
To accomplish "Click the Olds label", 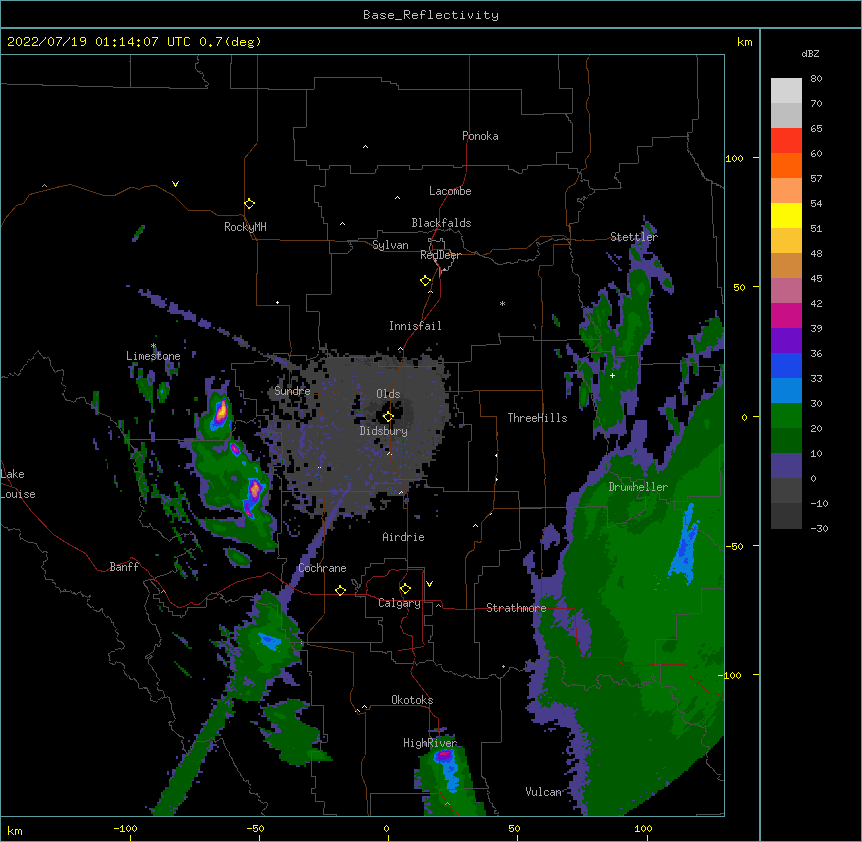I will coord(388,394).
